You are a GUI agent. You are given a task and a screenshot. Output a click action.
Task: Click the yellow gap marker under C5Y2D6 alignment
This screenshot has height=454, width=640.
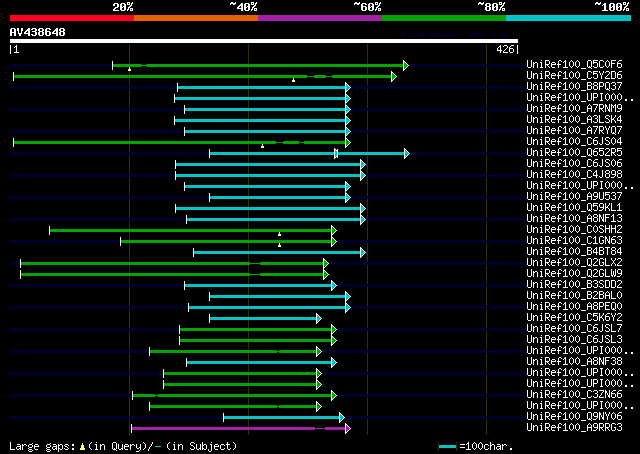pyautogui.click(x=293, y=80)
